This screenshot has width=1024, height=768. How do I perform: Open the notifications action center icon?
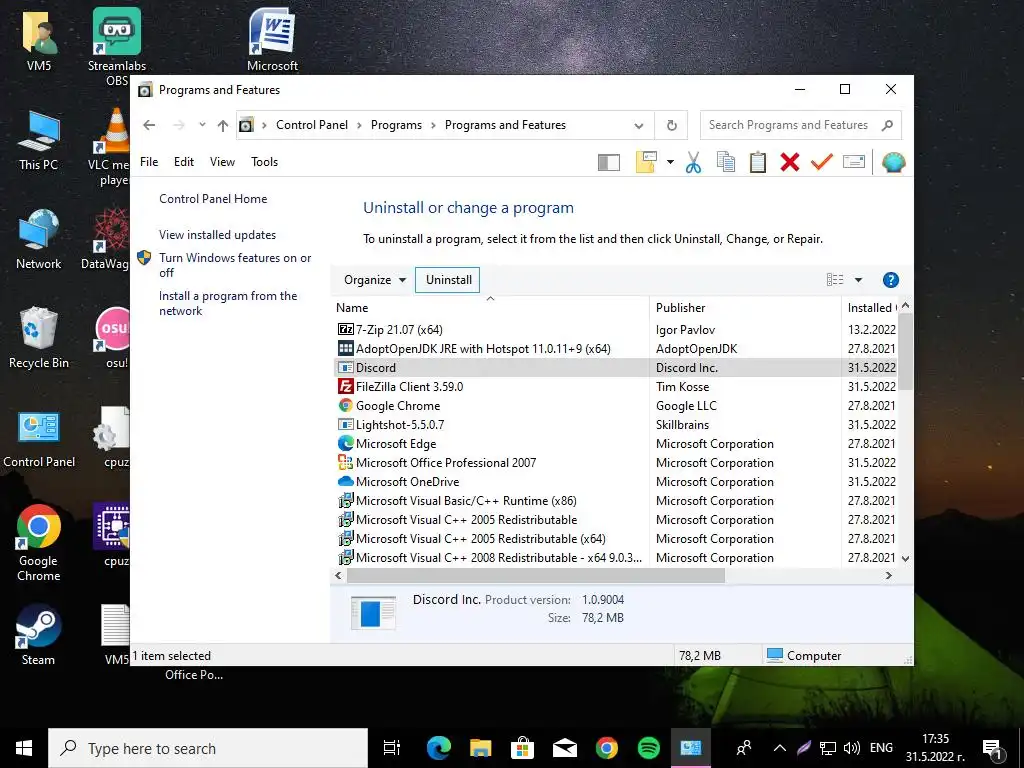(992, 749)
